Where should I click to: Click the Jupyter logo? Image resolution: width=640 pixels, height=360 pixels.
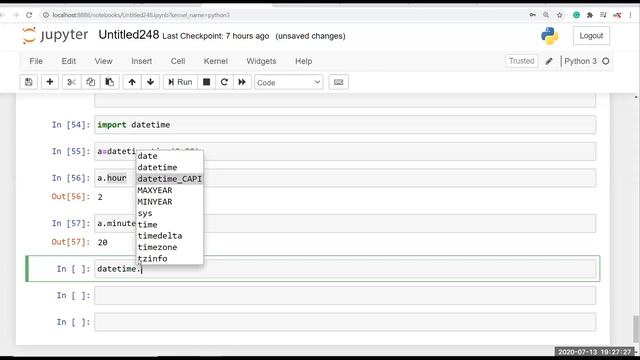[x=55, y=36]
